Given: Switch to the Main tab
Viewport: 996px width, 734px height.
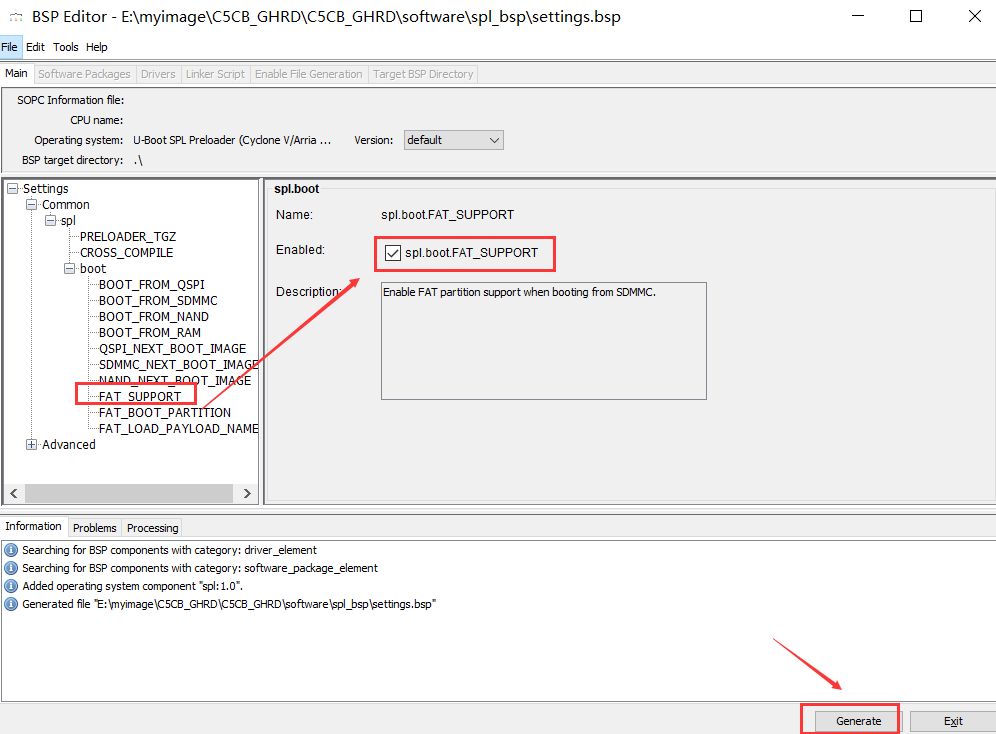Looking at the screenshot, I should [17, 73].
